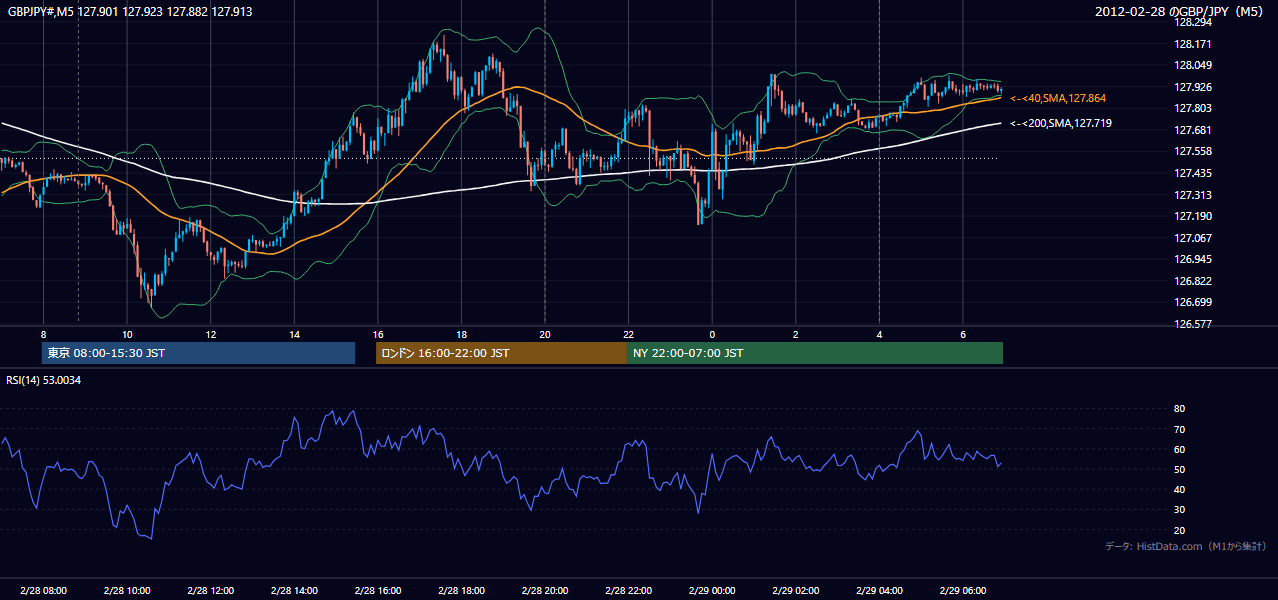This screenshot has height=600, width=1278.
Task: Click hour label 22 on time axis
Action: click(628, 334)
